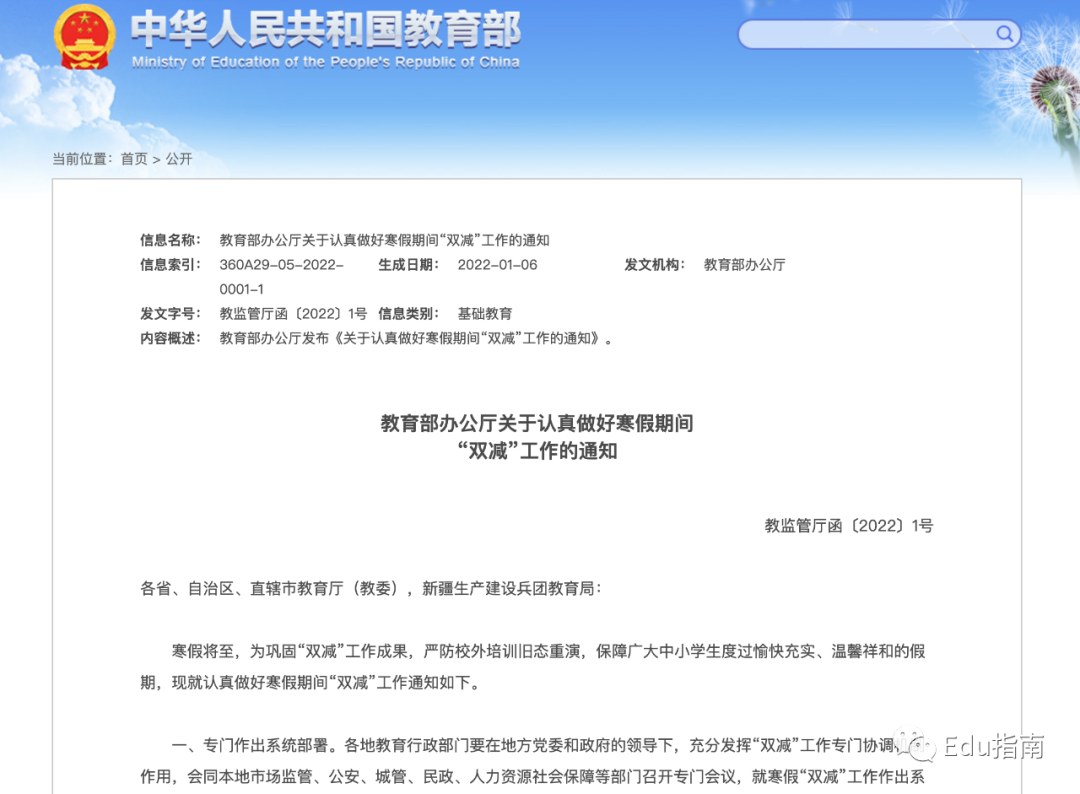
Task: Click the 当前位置 breadcrumb label
Action: pyautogui.click(x=82, y=159)
